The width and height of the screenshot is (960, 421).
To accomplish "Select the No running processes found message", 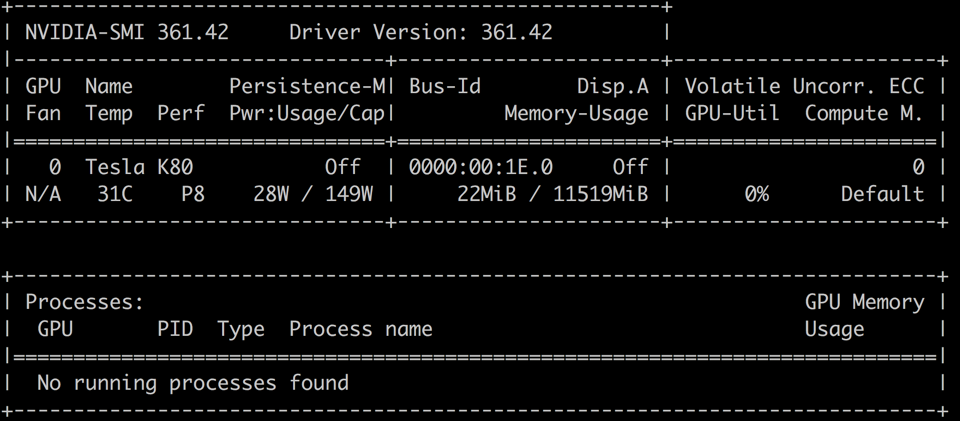I will [193, 382].
